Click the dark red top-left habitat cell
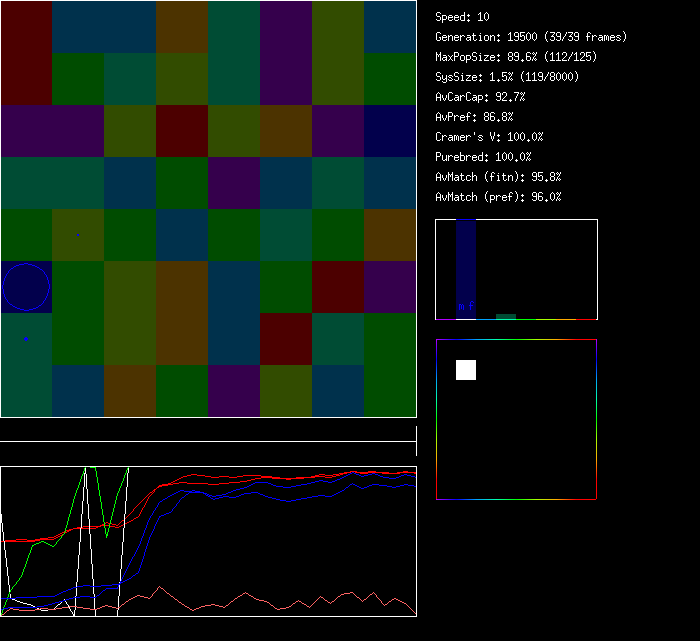Screen dimensions: 700x641 [26, 52]
